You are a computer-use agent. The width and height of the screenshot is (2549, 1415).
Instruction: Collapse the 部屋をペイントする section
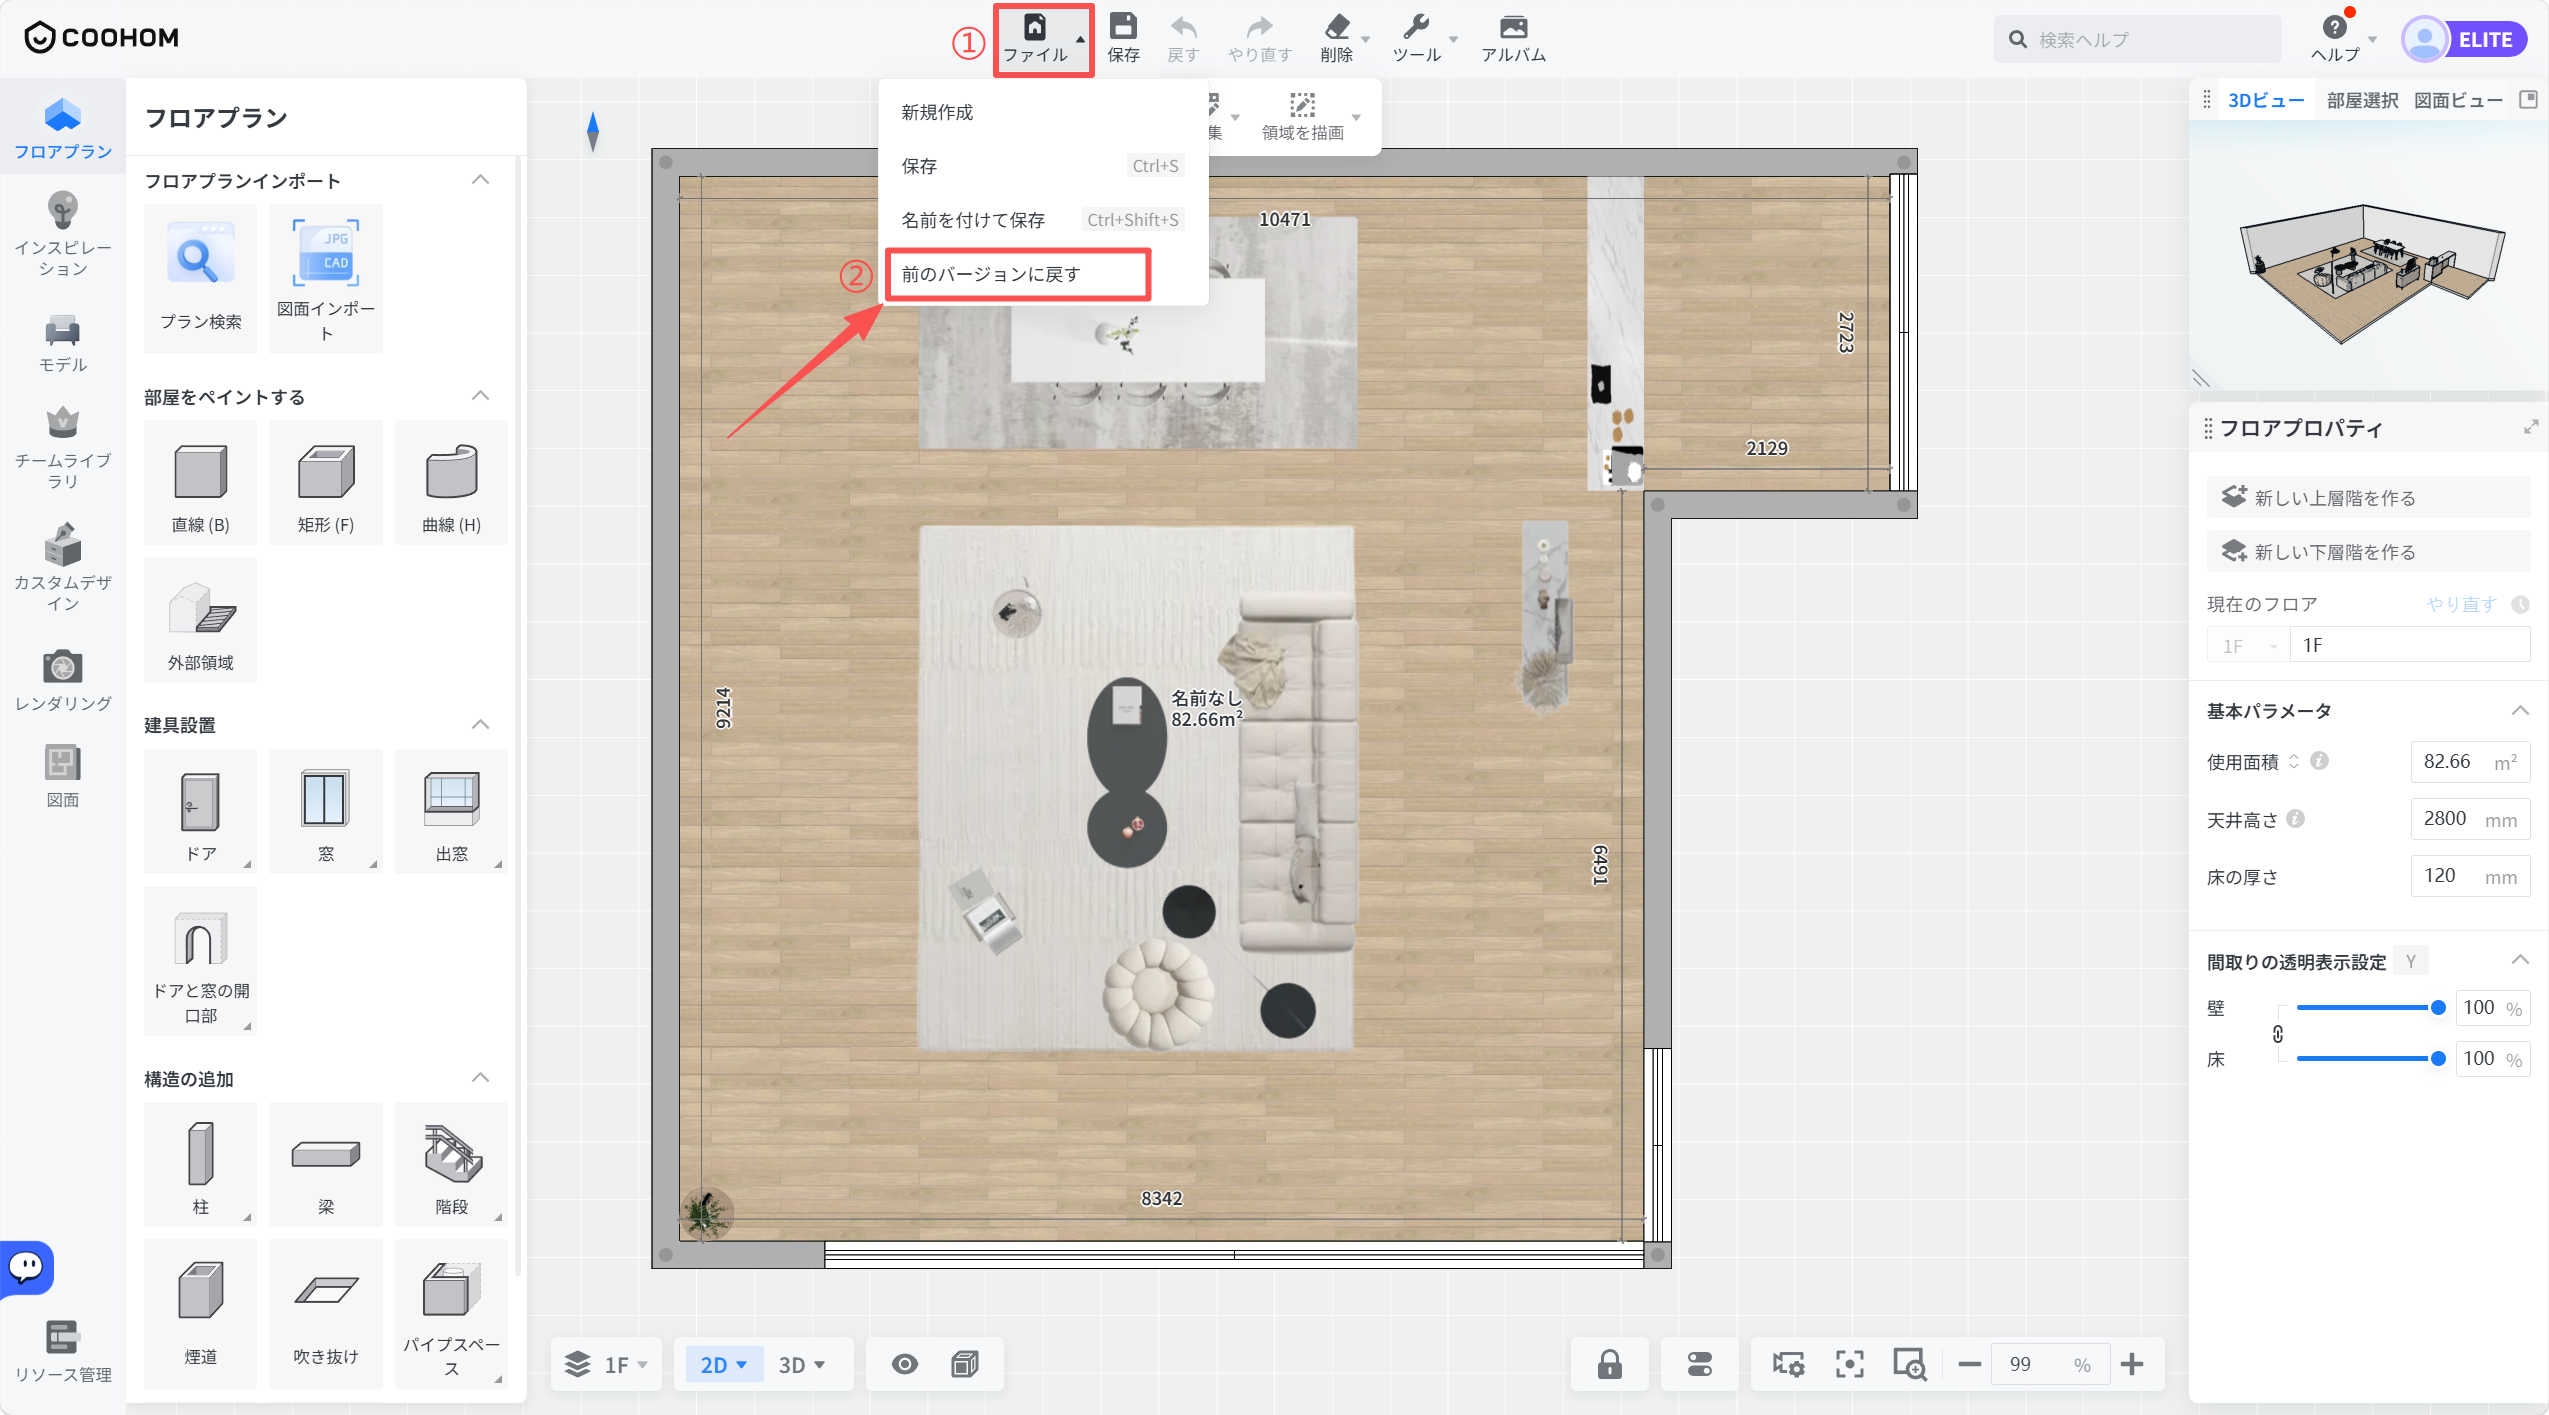[480, 396]
